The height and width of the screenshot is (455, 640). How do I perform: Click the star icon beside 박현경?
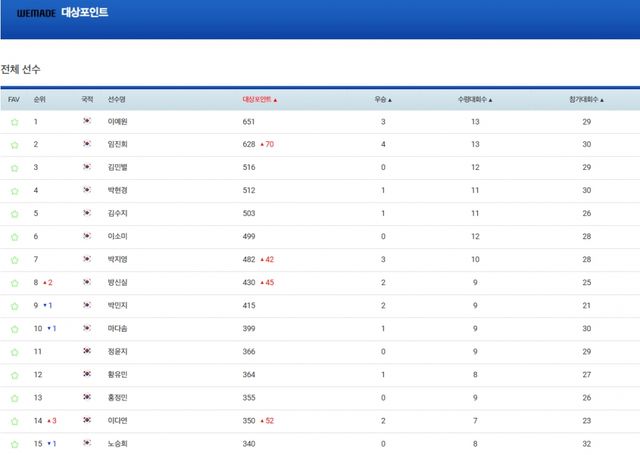[x=14, y=190]
